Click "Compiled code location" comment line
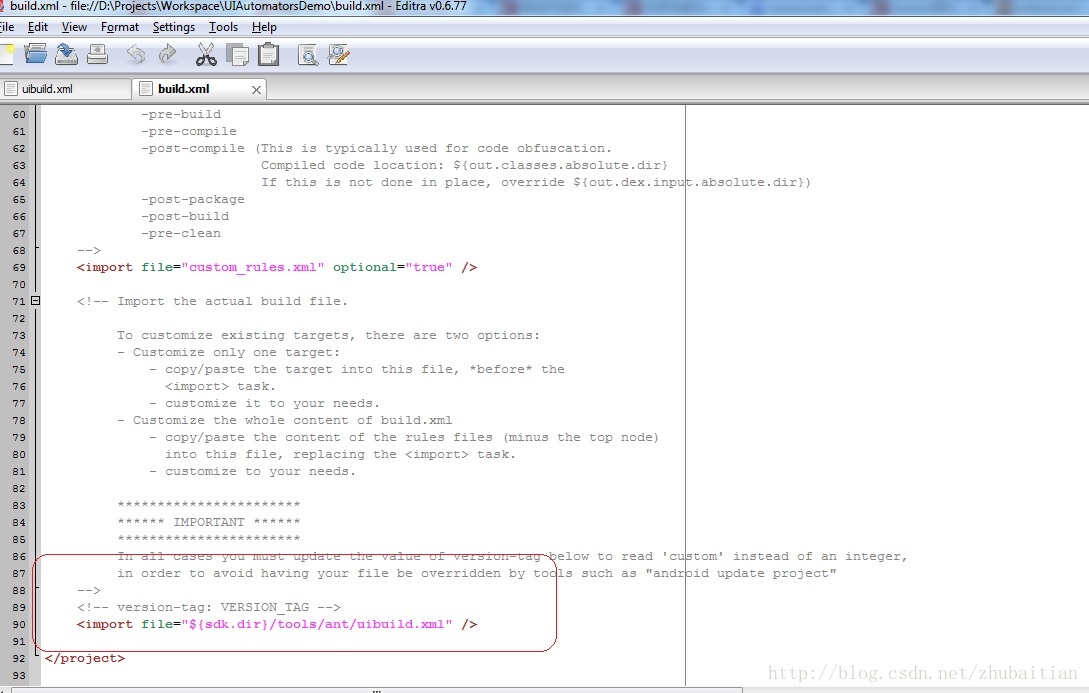The width and height of the screenshot is (1089, 693). [x=464, y=165]
